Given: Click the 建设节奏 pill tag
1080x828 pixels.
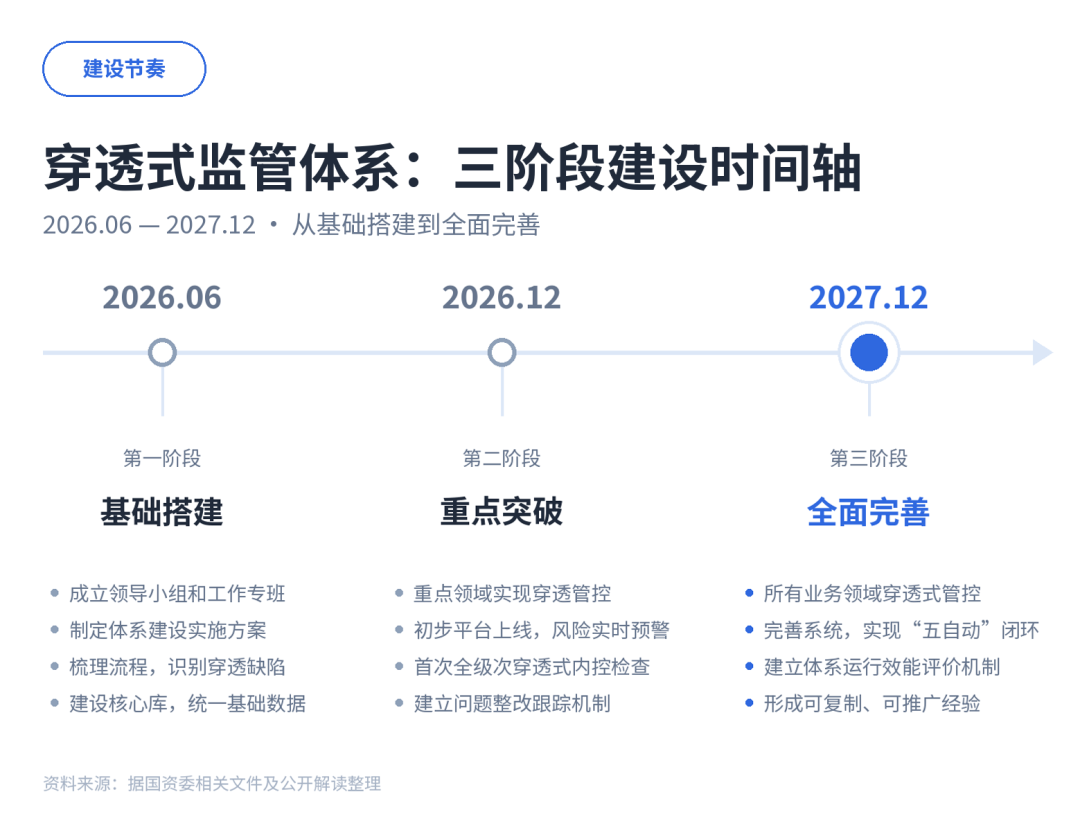Looking at the screenshot, I should [x=124, y=69].
